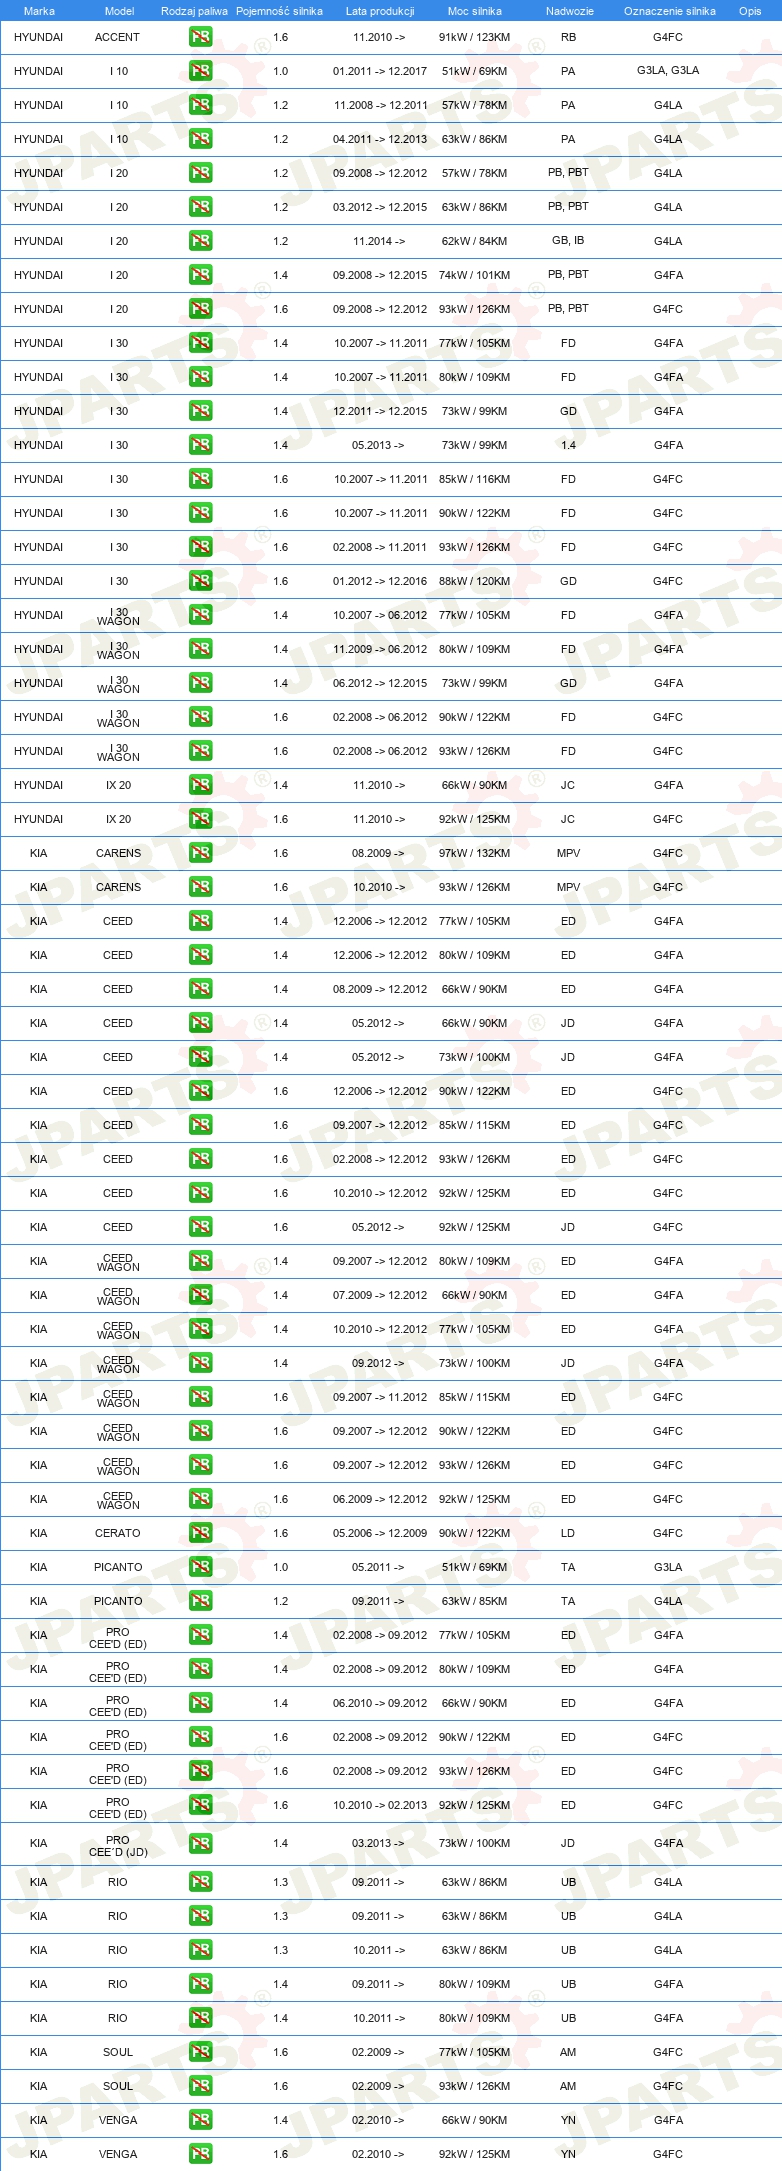Click the fuel icon in the Pro Cee'd 10.2010 -> 02.2013 row
The height and width of the screenshot is (2171, 782).
[x=200, y=1805]
